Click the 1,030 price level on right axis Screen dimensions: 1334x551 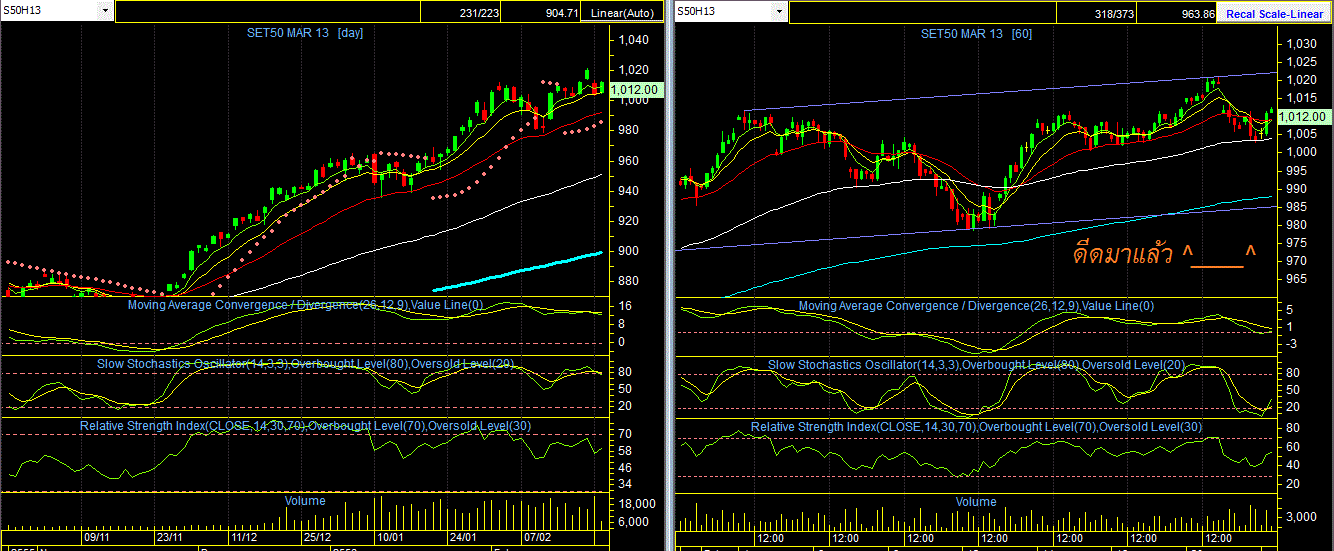[1303, 44]
